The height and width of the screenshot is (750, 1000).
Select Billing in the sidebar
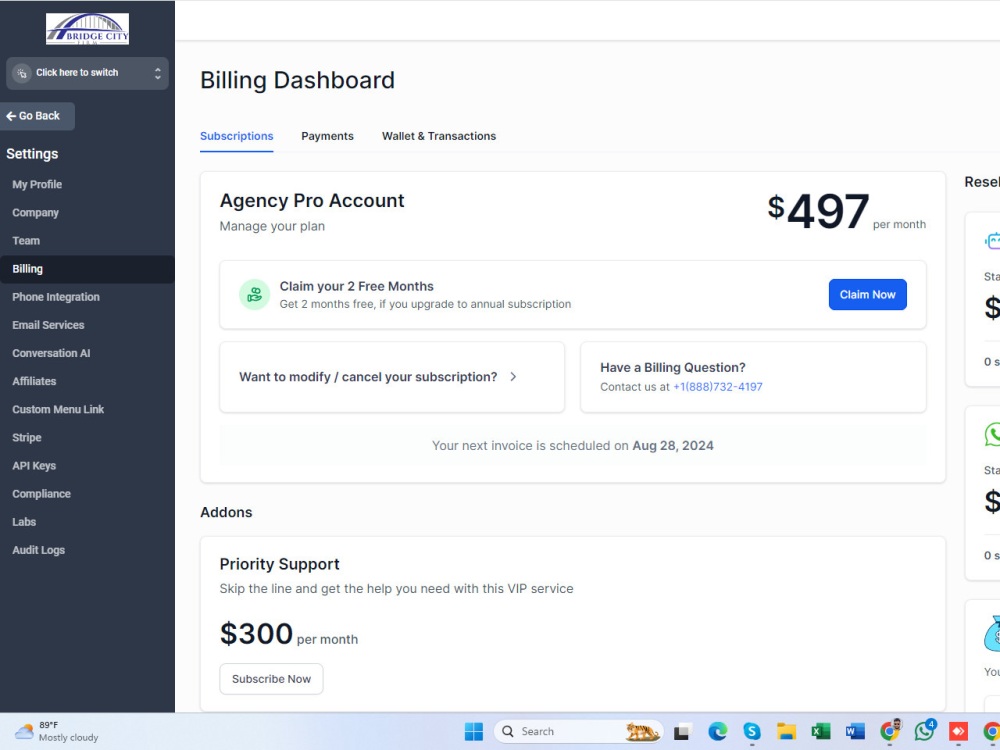87,269
